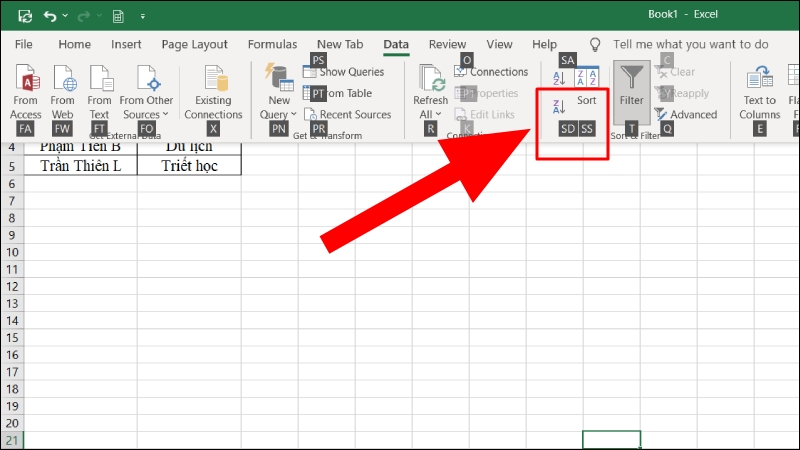Click the large Sort dialog icon
The image size is (800, 450).
click(x=586, y=77)
